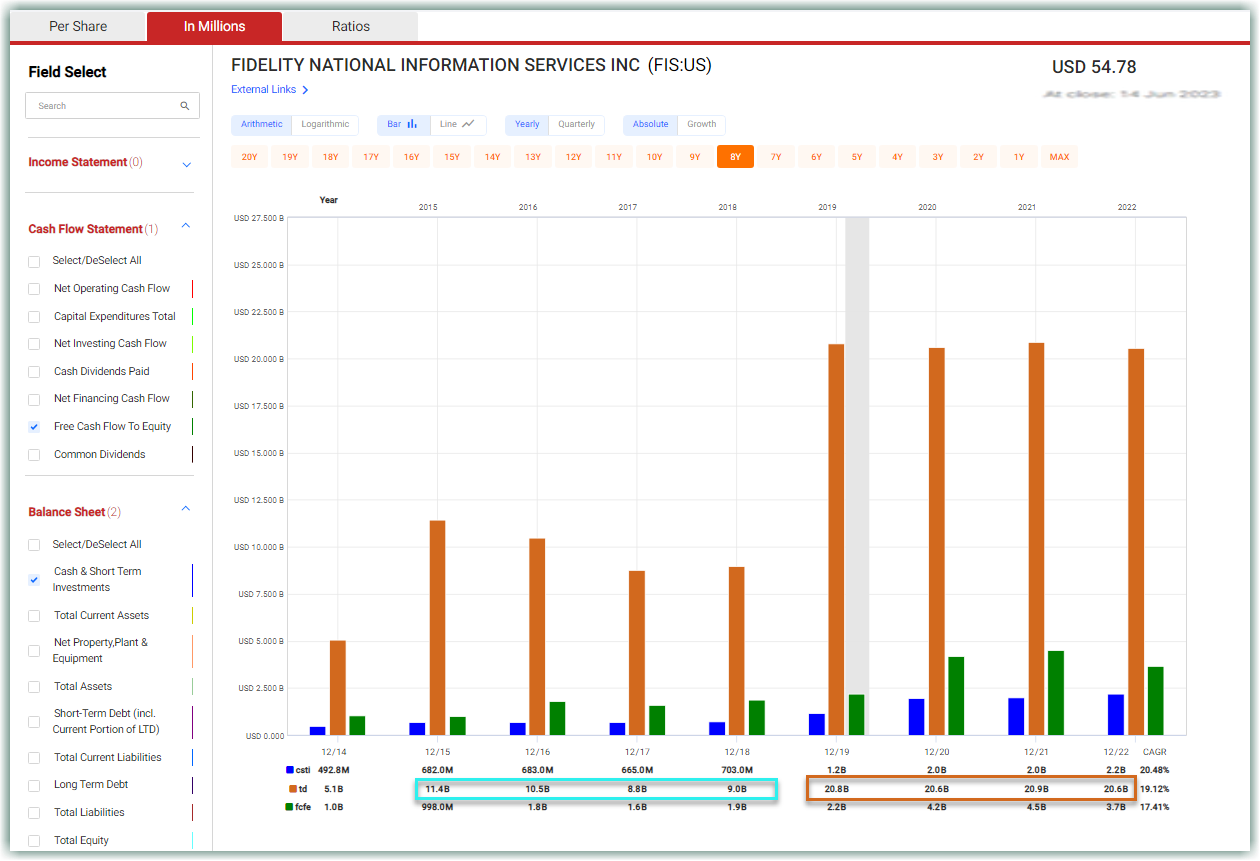Image resolution: width=1260 pixels, height=861 pixels.
Task: Click the 11.4B td value
Action: tap(437, 789)
